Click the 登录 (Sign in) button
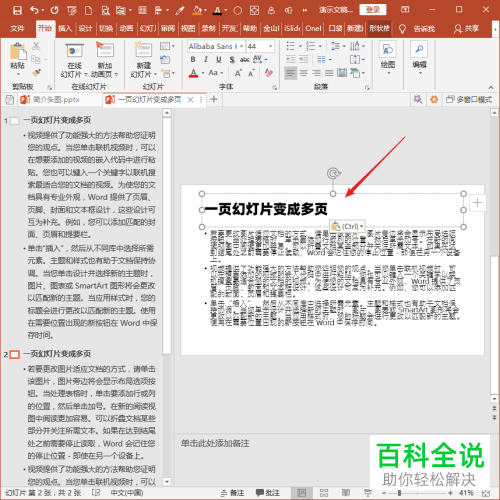Viewport: 500px width, 500px height. point(373,10)
